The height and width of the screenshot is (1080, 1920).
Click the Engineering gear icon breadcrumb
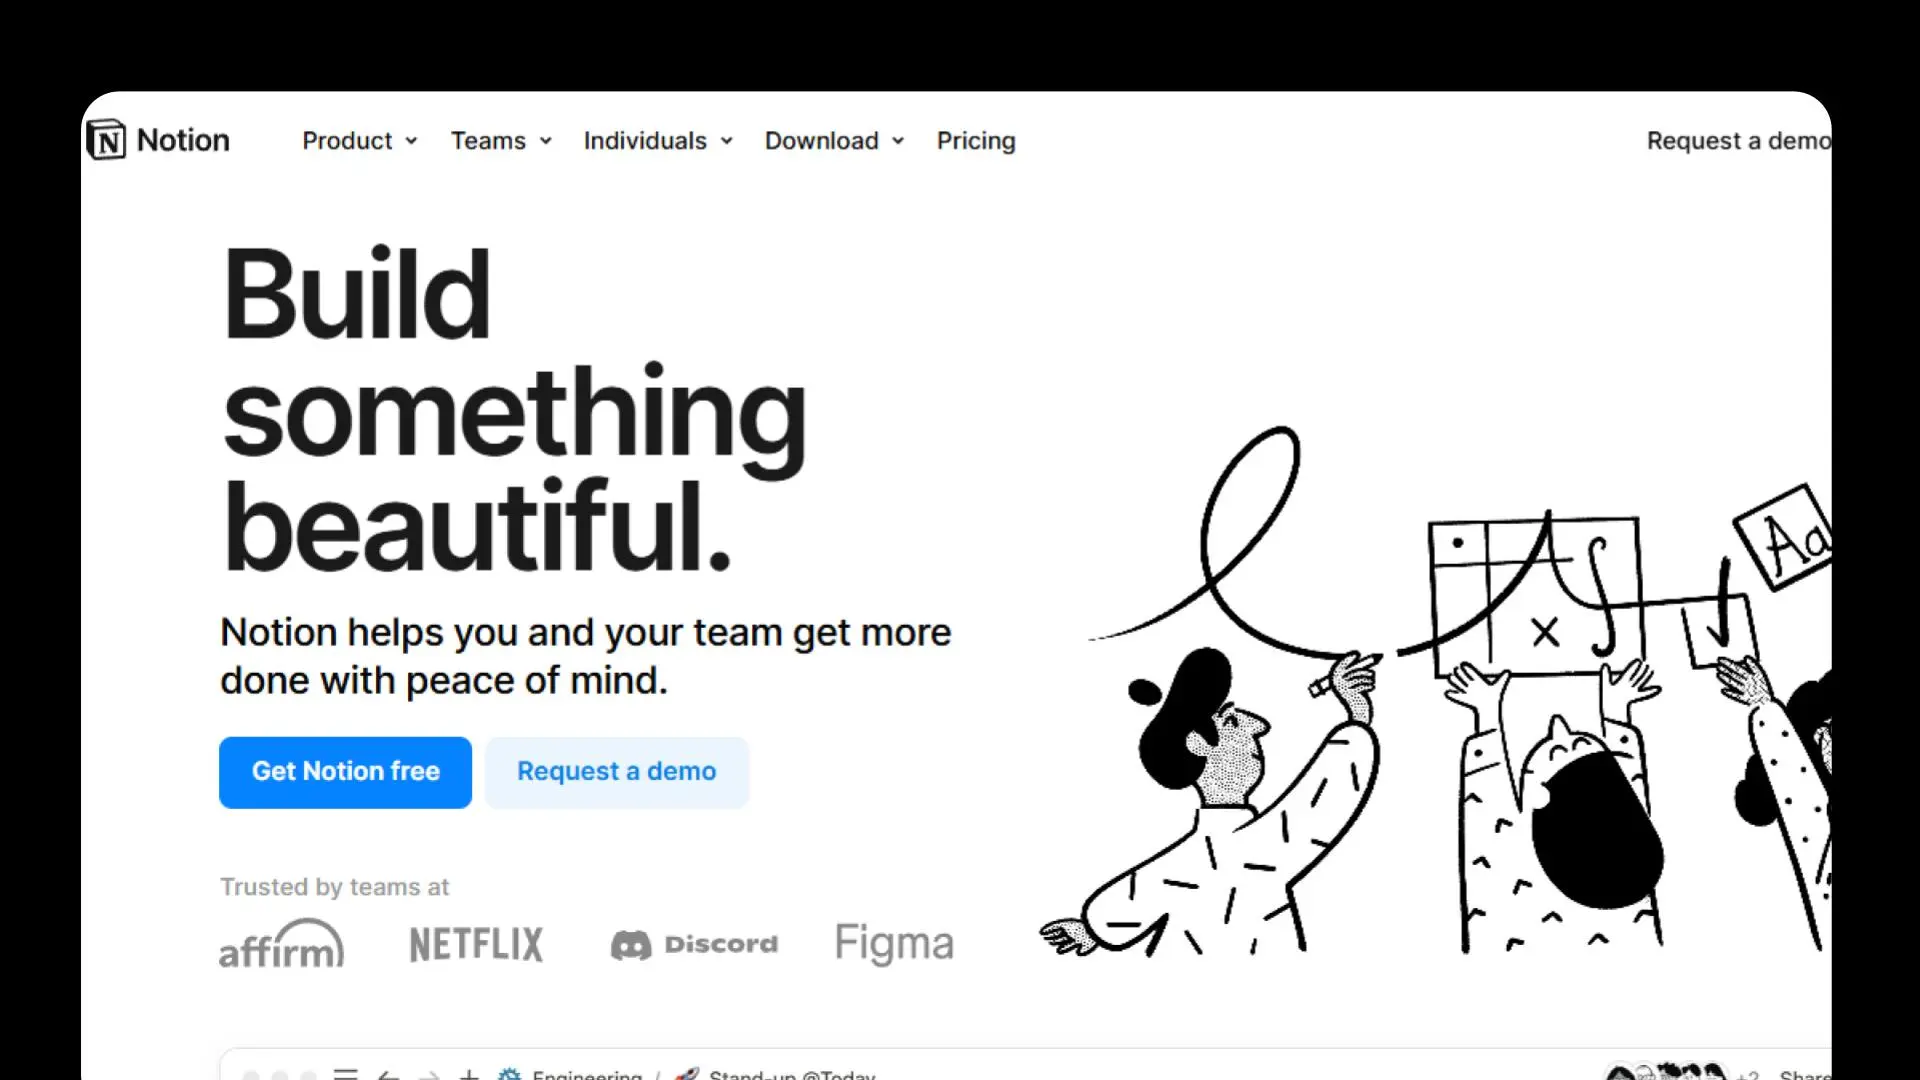[510, 1074]
